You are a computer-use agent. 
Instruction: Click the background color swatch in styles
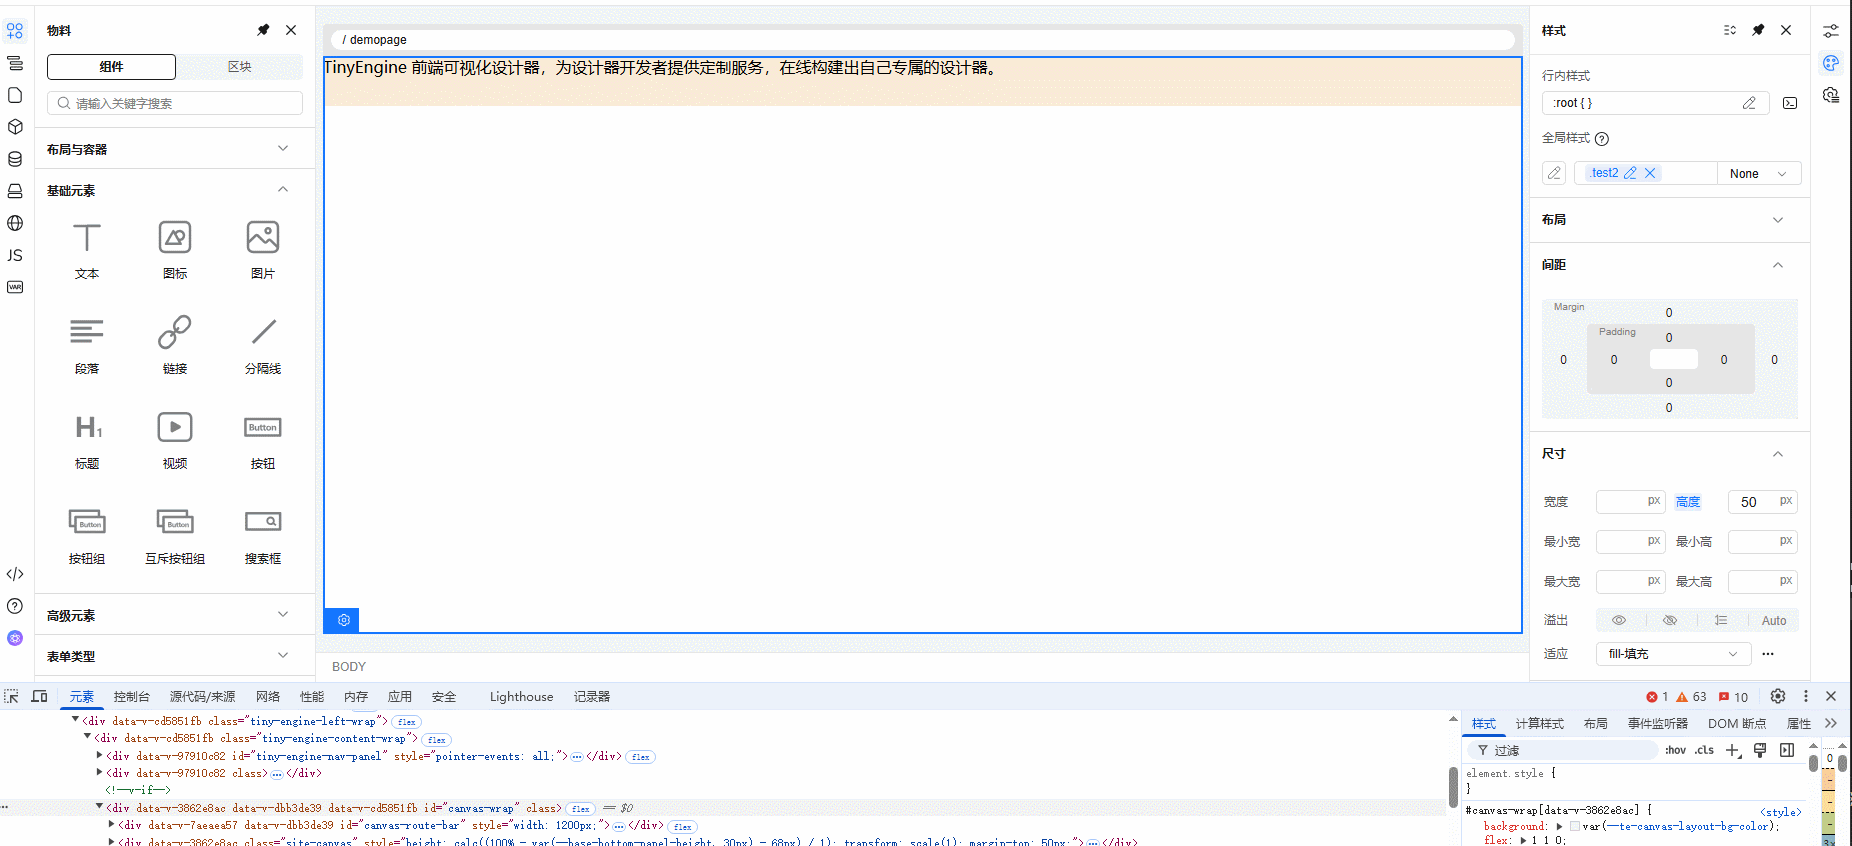[x=1575, y=826]
